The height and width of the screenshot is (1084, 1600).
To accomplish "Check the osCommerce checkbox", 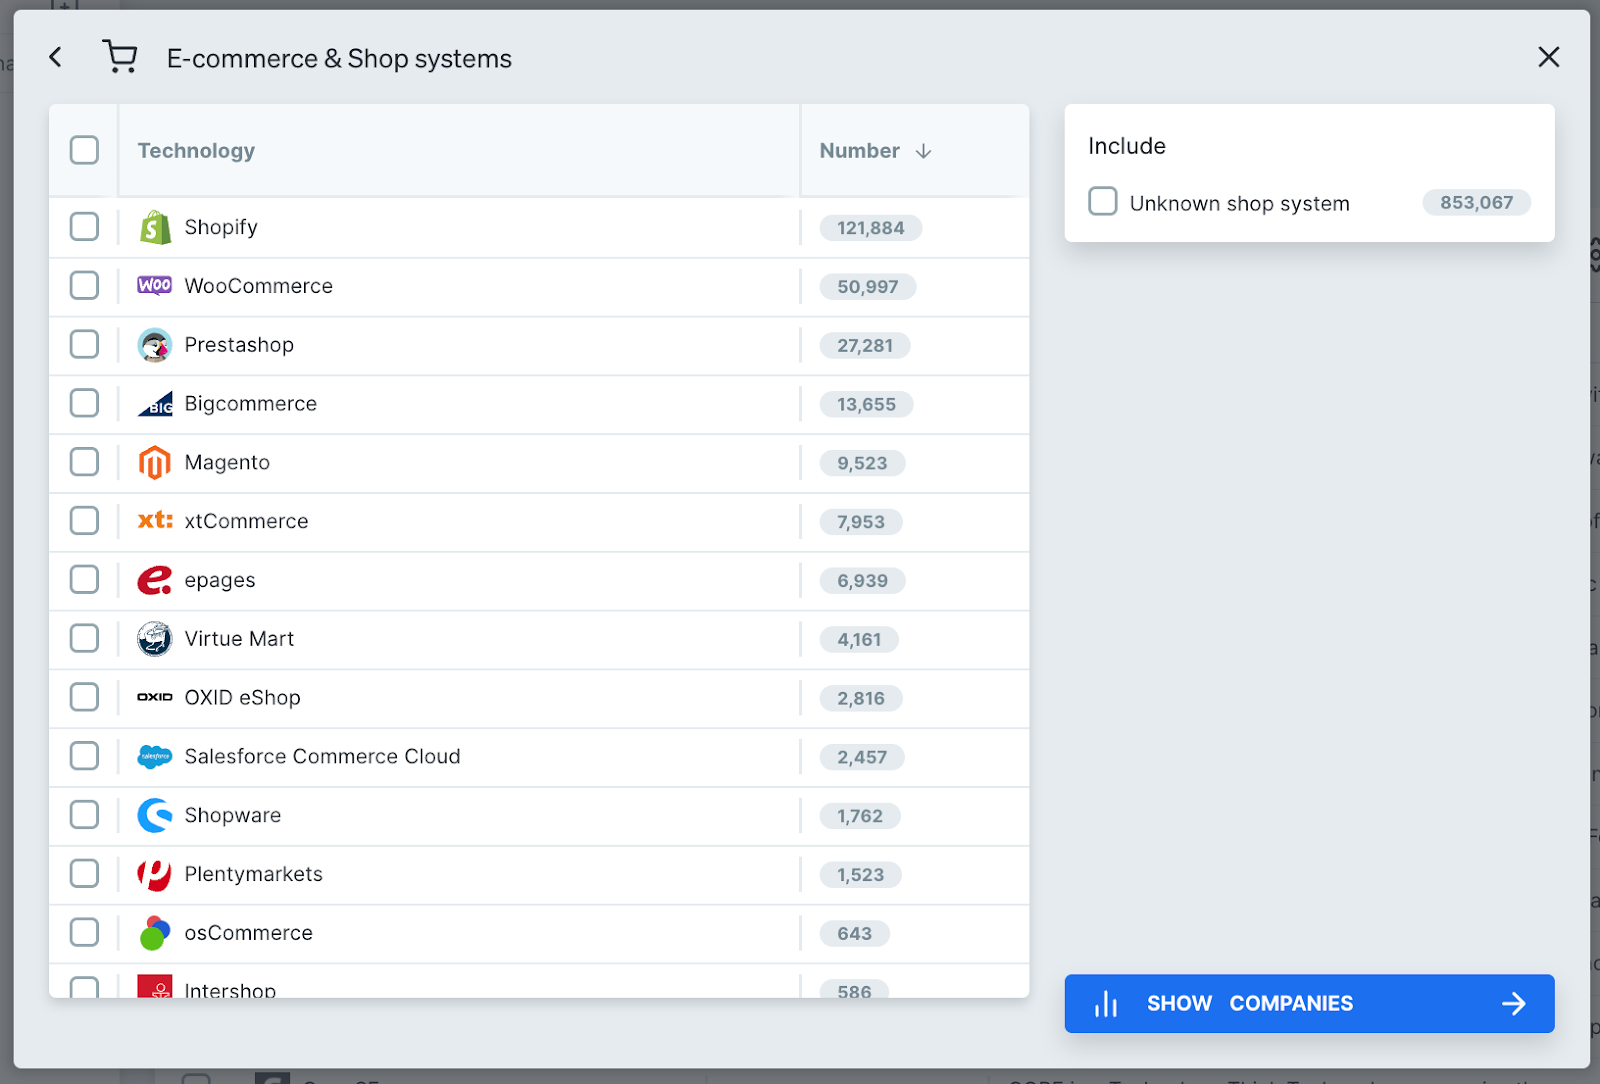I will point(84,932).
